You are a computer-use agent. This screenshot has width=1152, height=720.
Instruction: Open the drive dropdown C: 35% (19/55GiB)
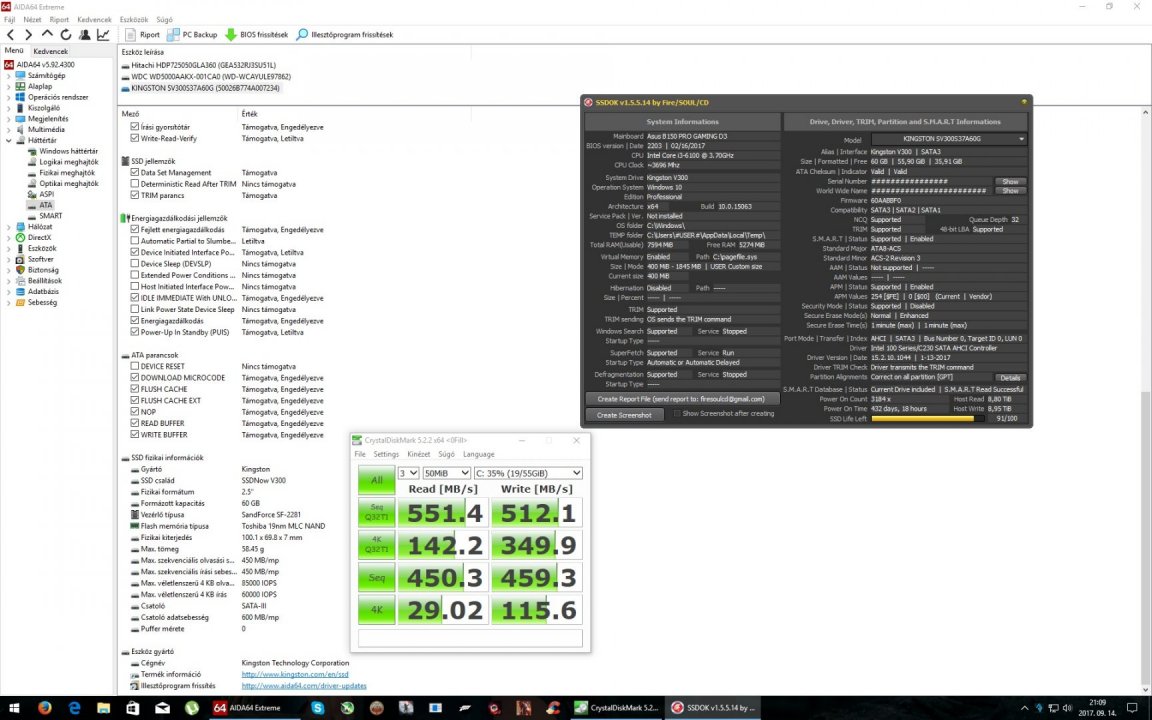pos(528,473)
